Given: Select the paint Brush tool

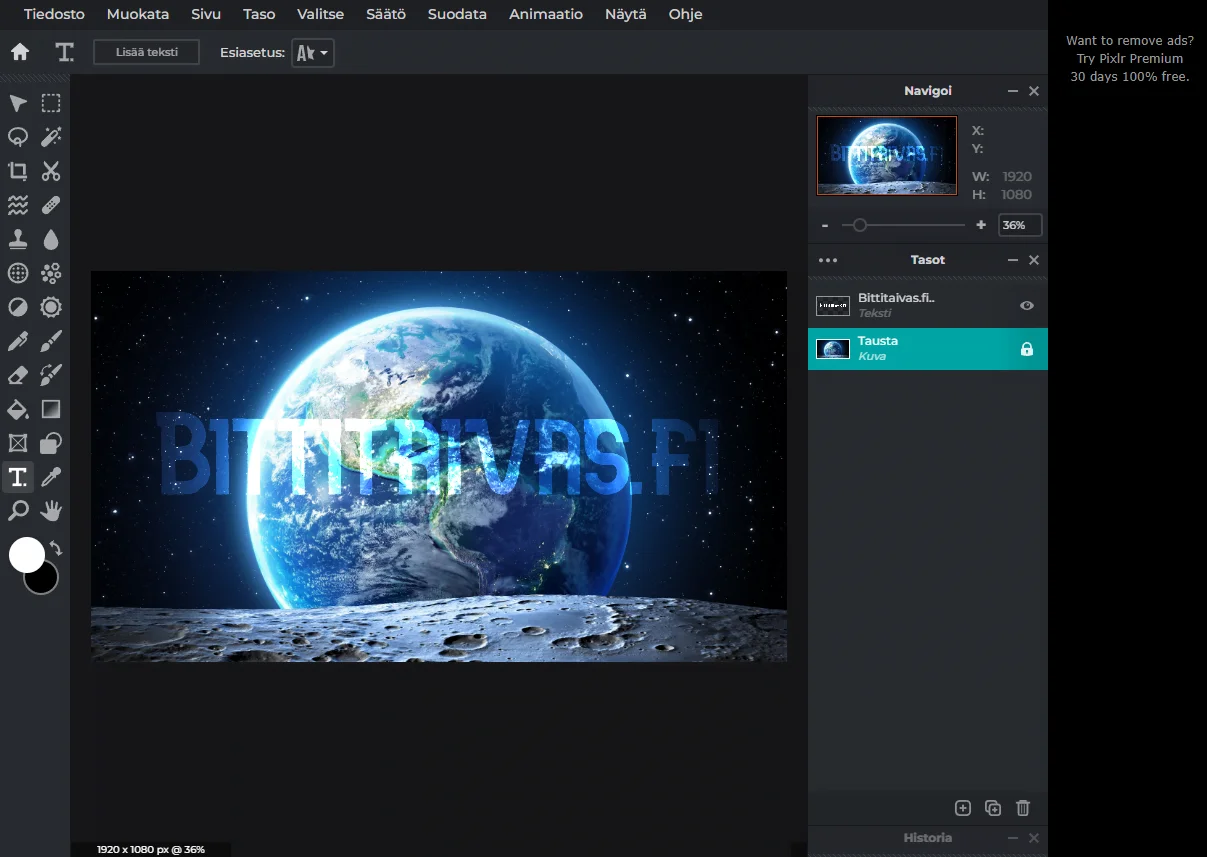Looking at the screenshot, I should [x=51, y=342].
